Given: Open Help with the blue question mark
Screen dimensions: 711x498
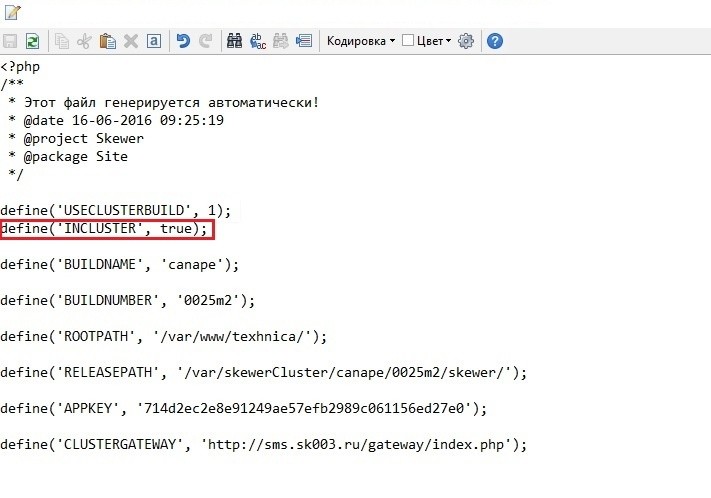Looking at the screenshot, I should pos(494,41).
